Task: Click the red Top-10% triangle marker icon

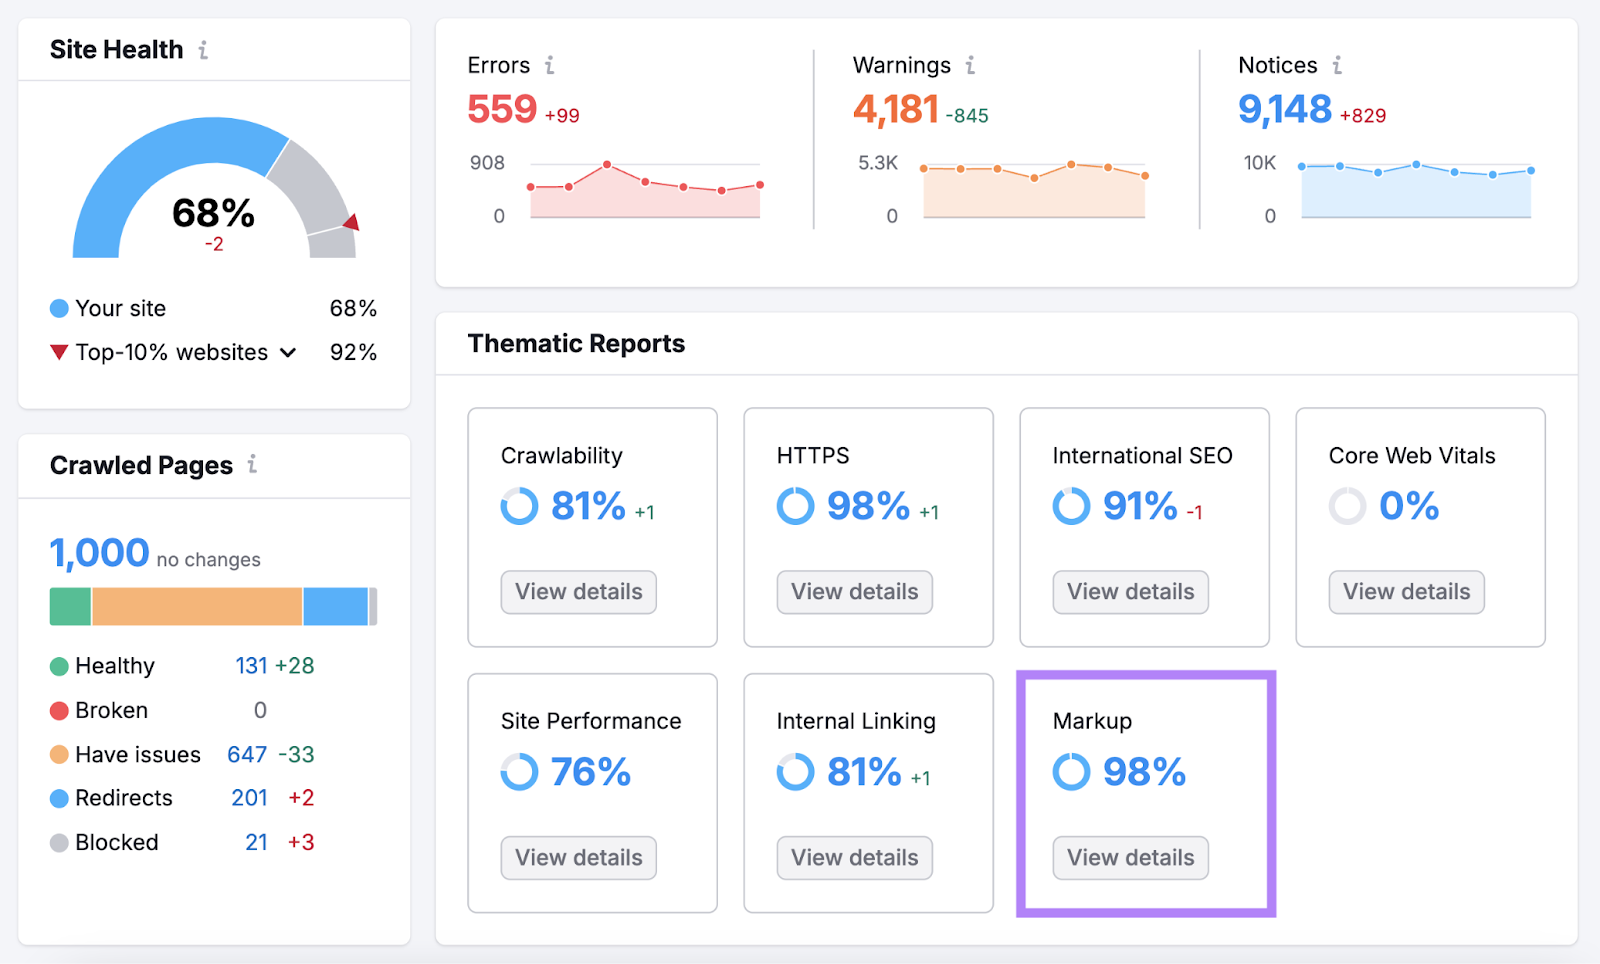Action: (59, 352)
